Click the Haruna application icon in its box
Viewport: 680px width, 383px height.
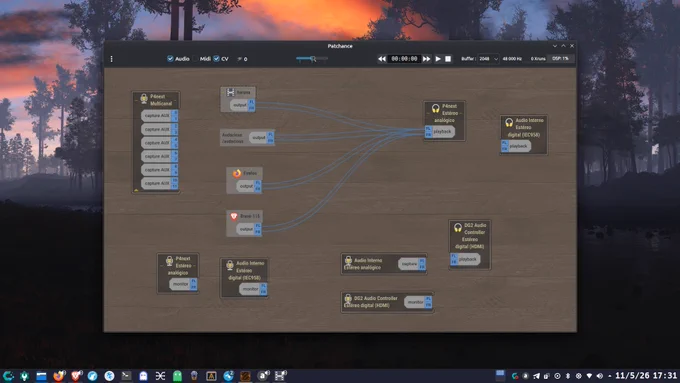pyautogui.click(x=231, y=92)
